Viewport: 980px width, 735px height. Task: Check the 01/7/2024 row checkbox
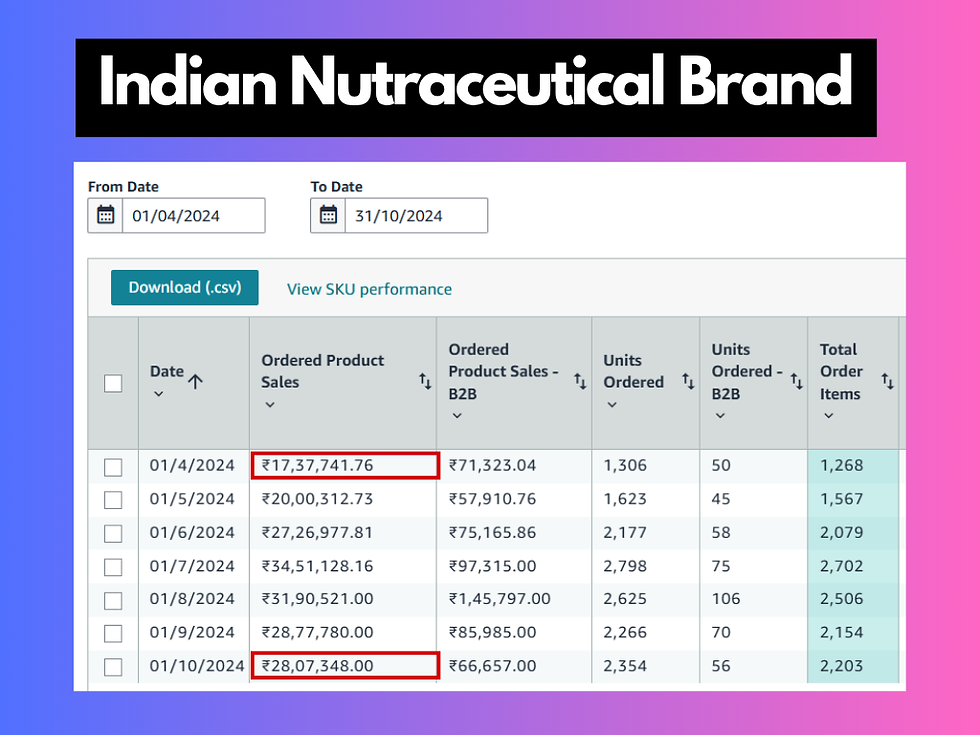(113, 567)
